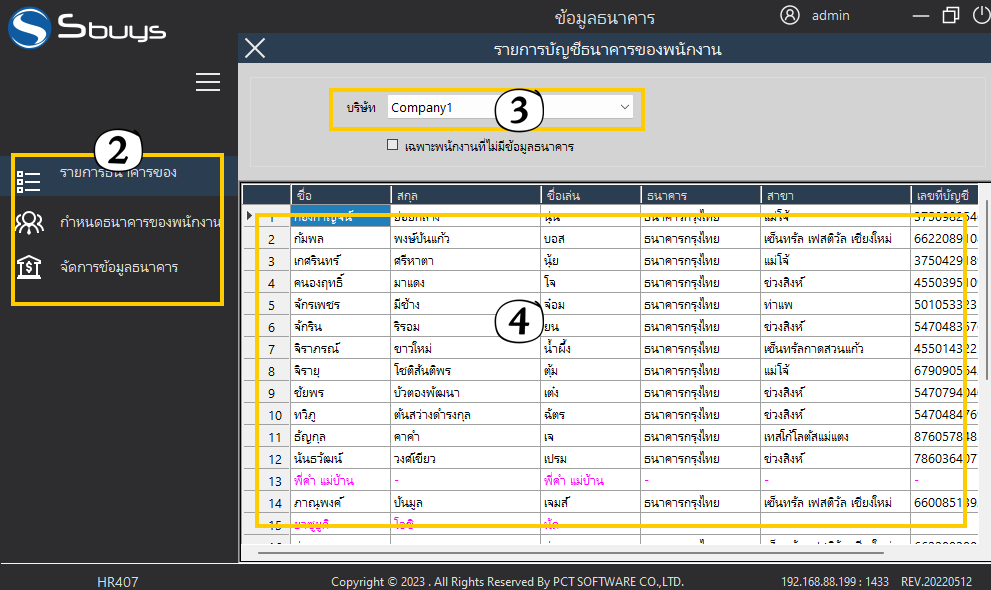Click the admin user profile icon
Image resolution: width=991 pixels, height=590 pixels.
[x=790, y=15]
